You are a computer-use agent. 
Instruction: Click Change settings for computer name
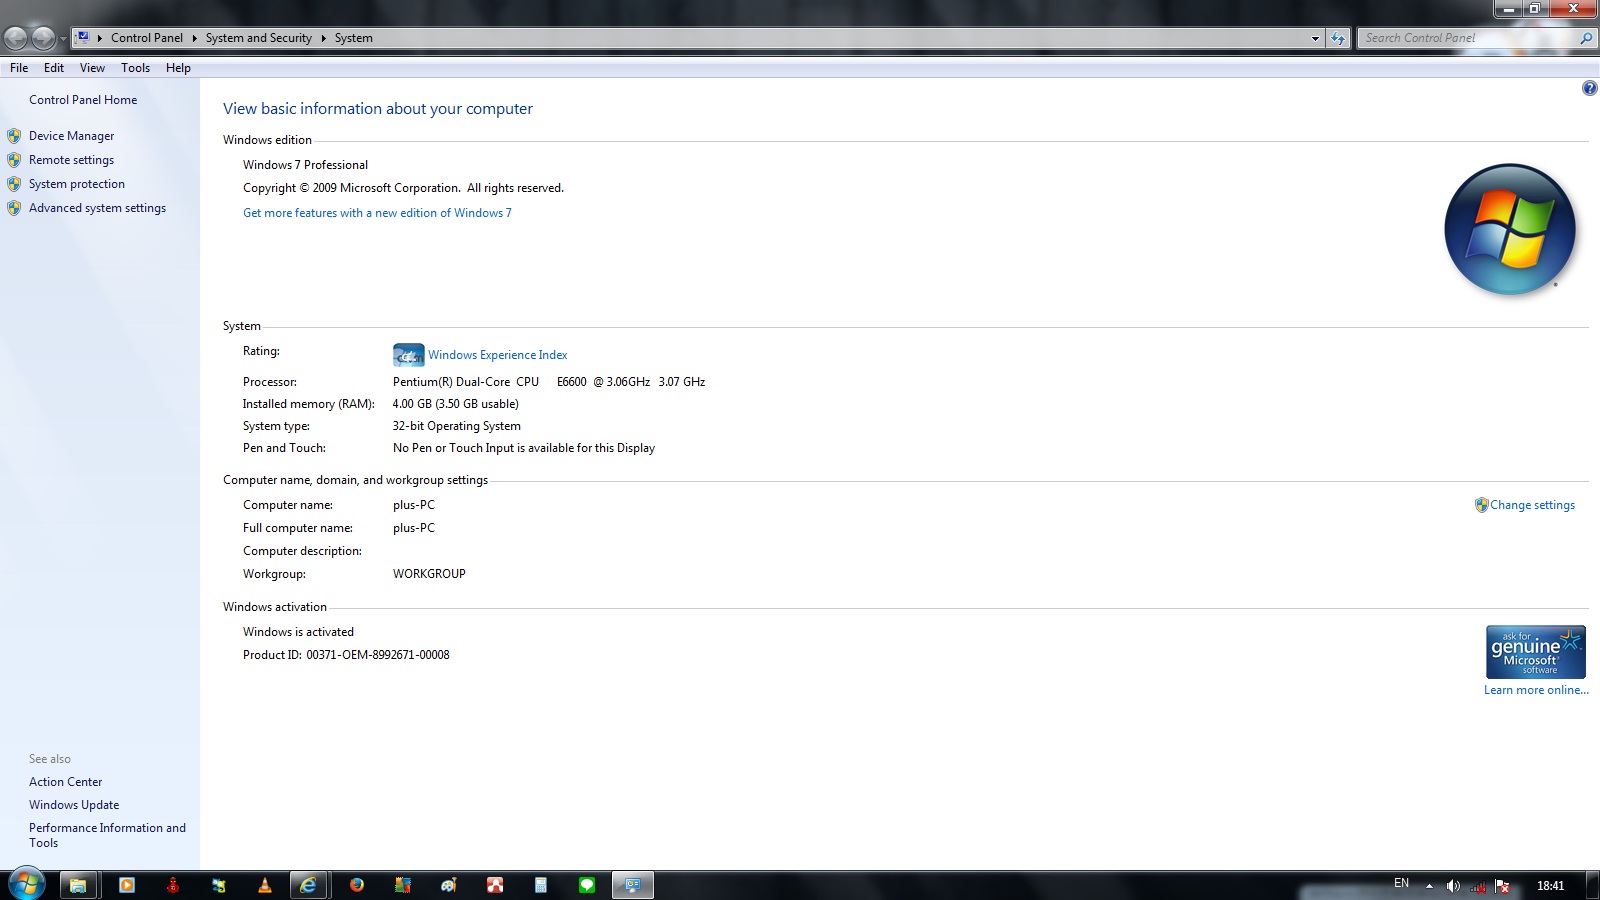(1532, 505)
